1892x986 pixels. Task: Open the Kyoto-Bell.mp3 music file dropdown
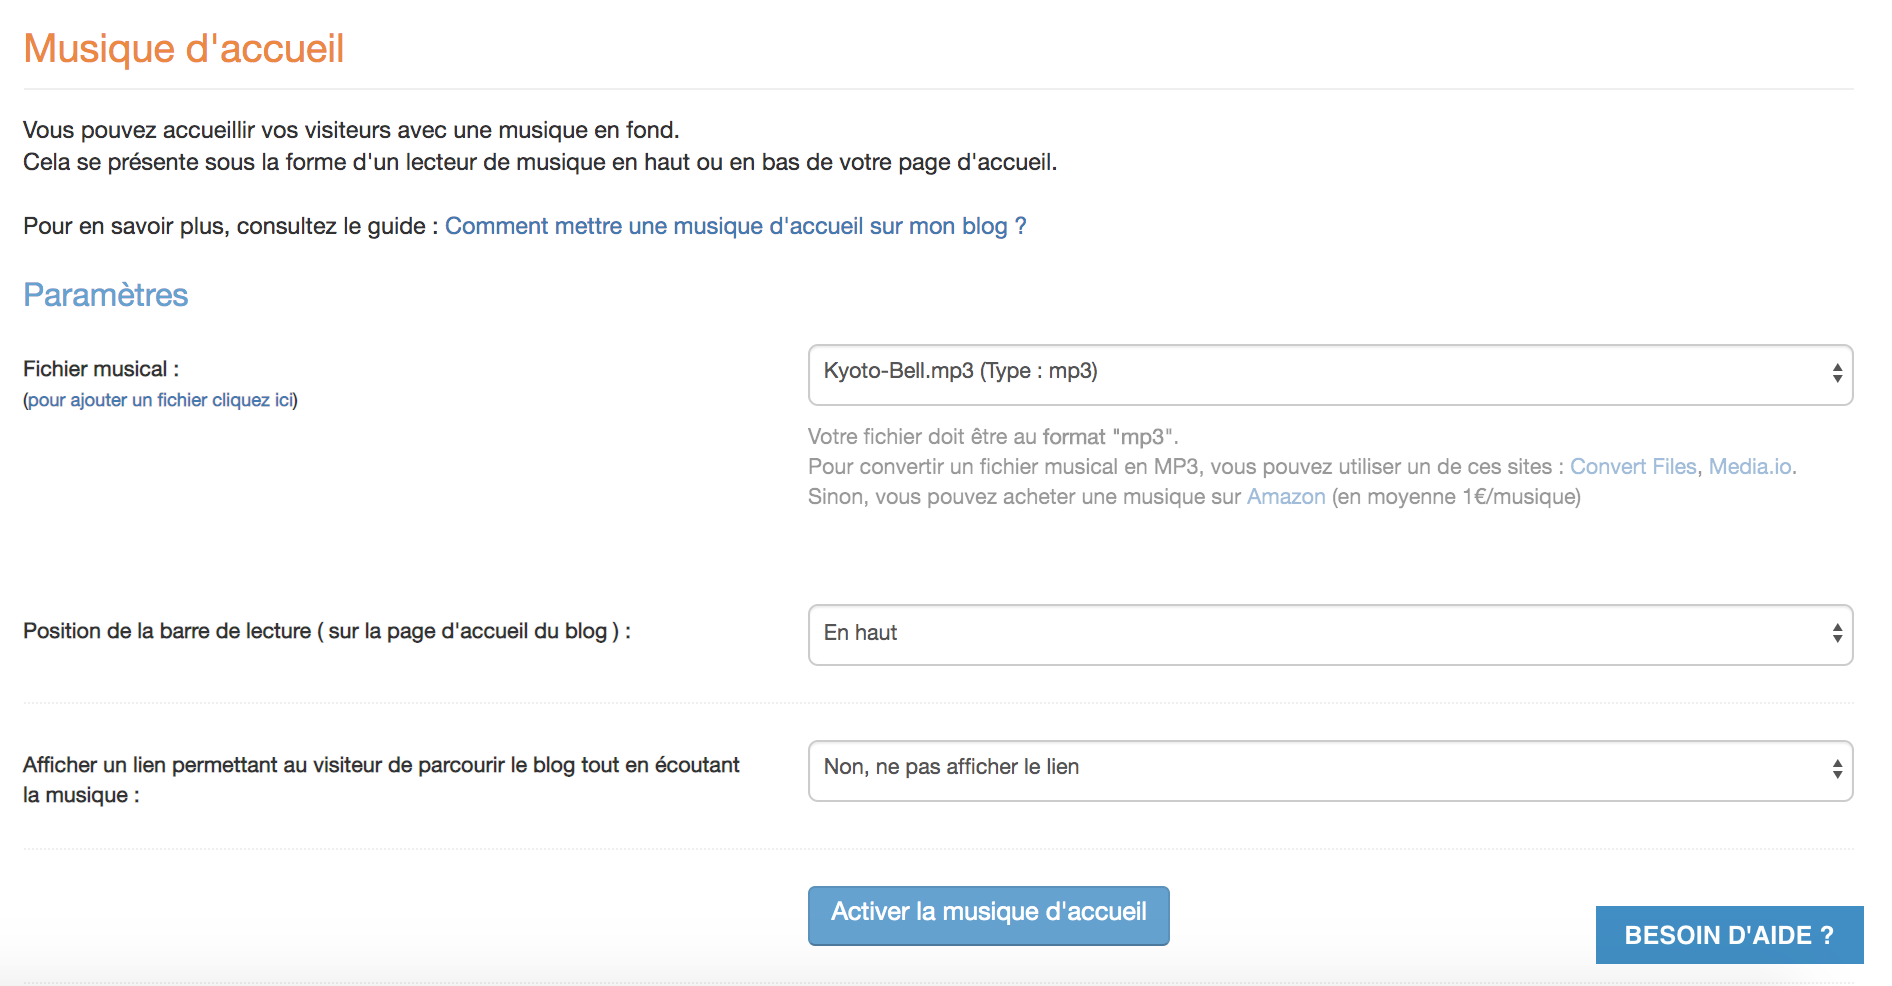(x=1330, y=375)
